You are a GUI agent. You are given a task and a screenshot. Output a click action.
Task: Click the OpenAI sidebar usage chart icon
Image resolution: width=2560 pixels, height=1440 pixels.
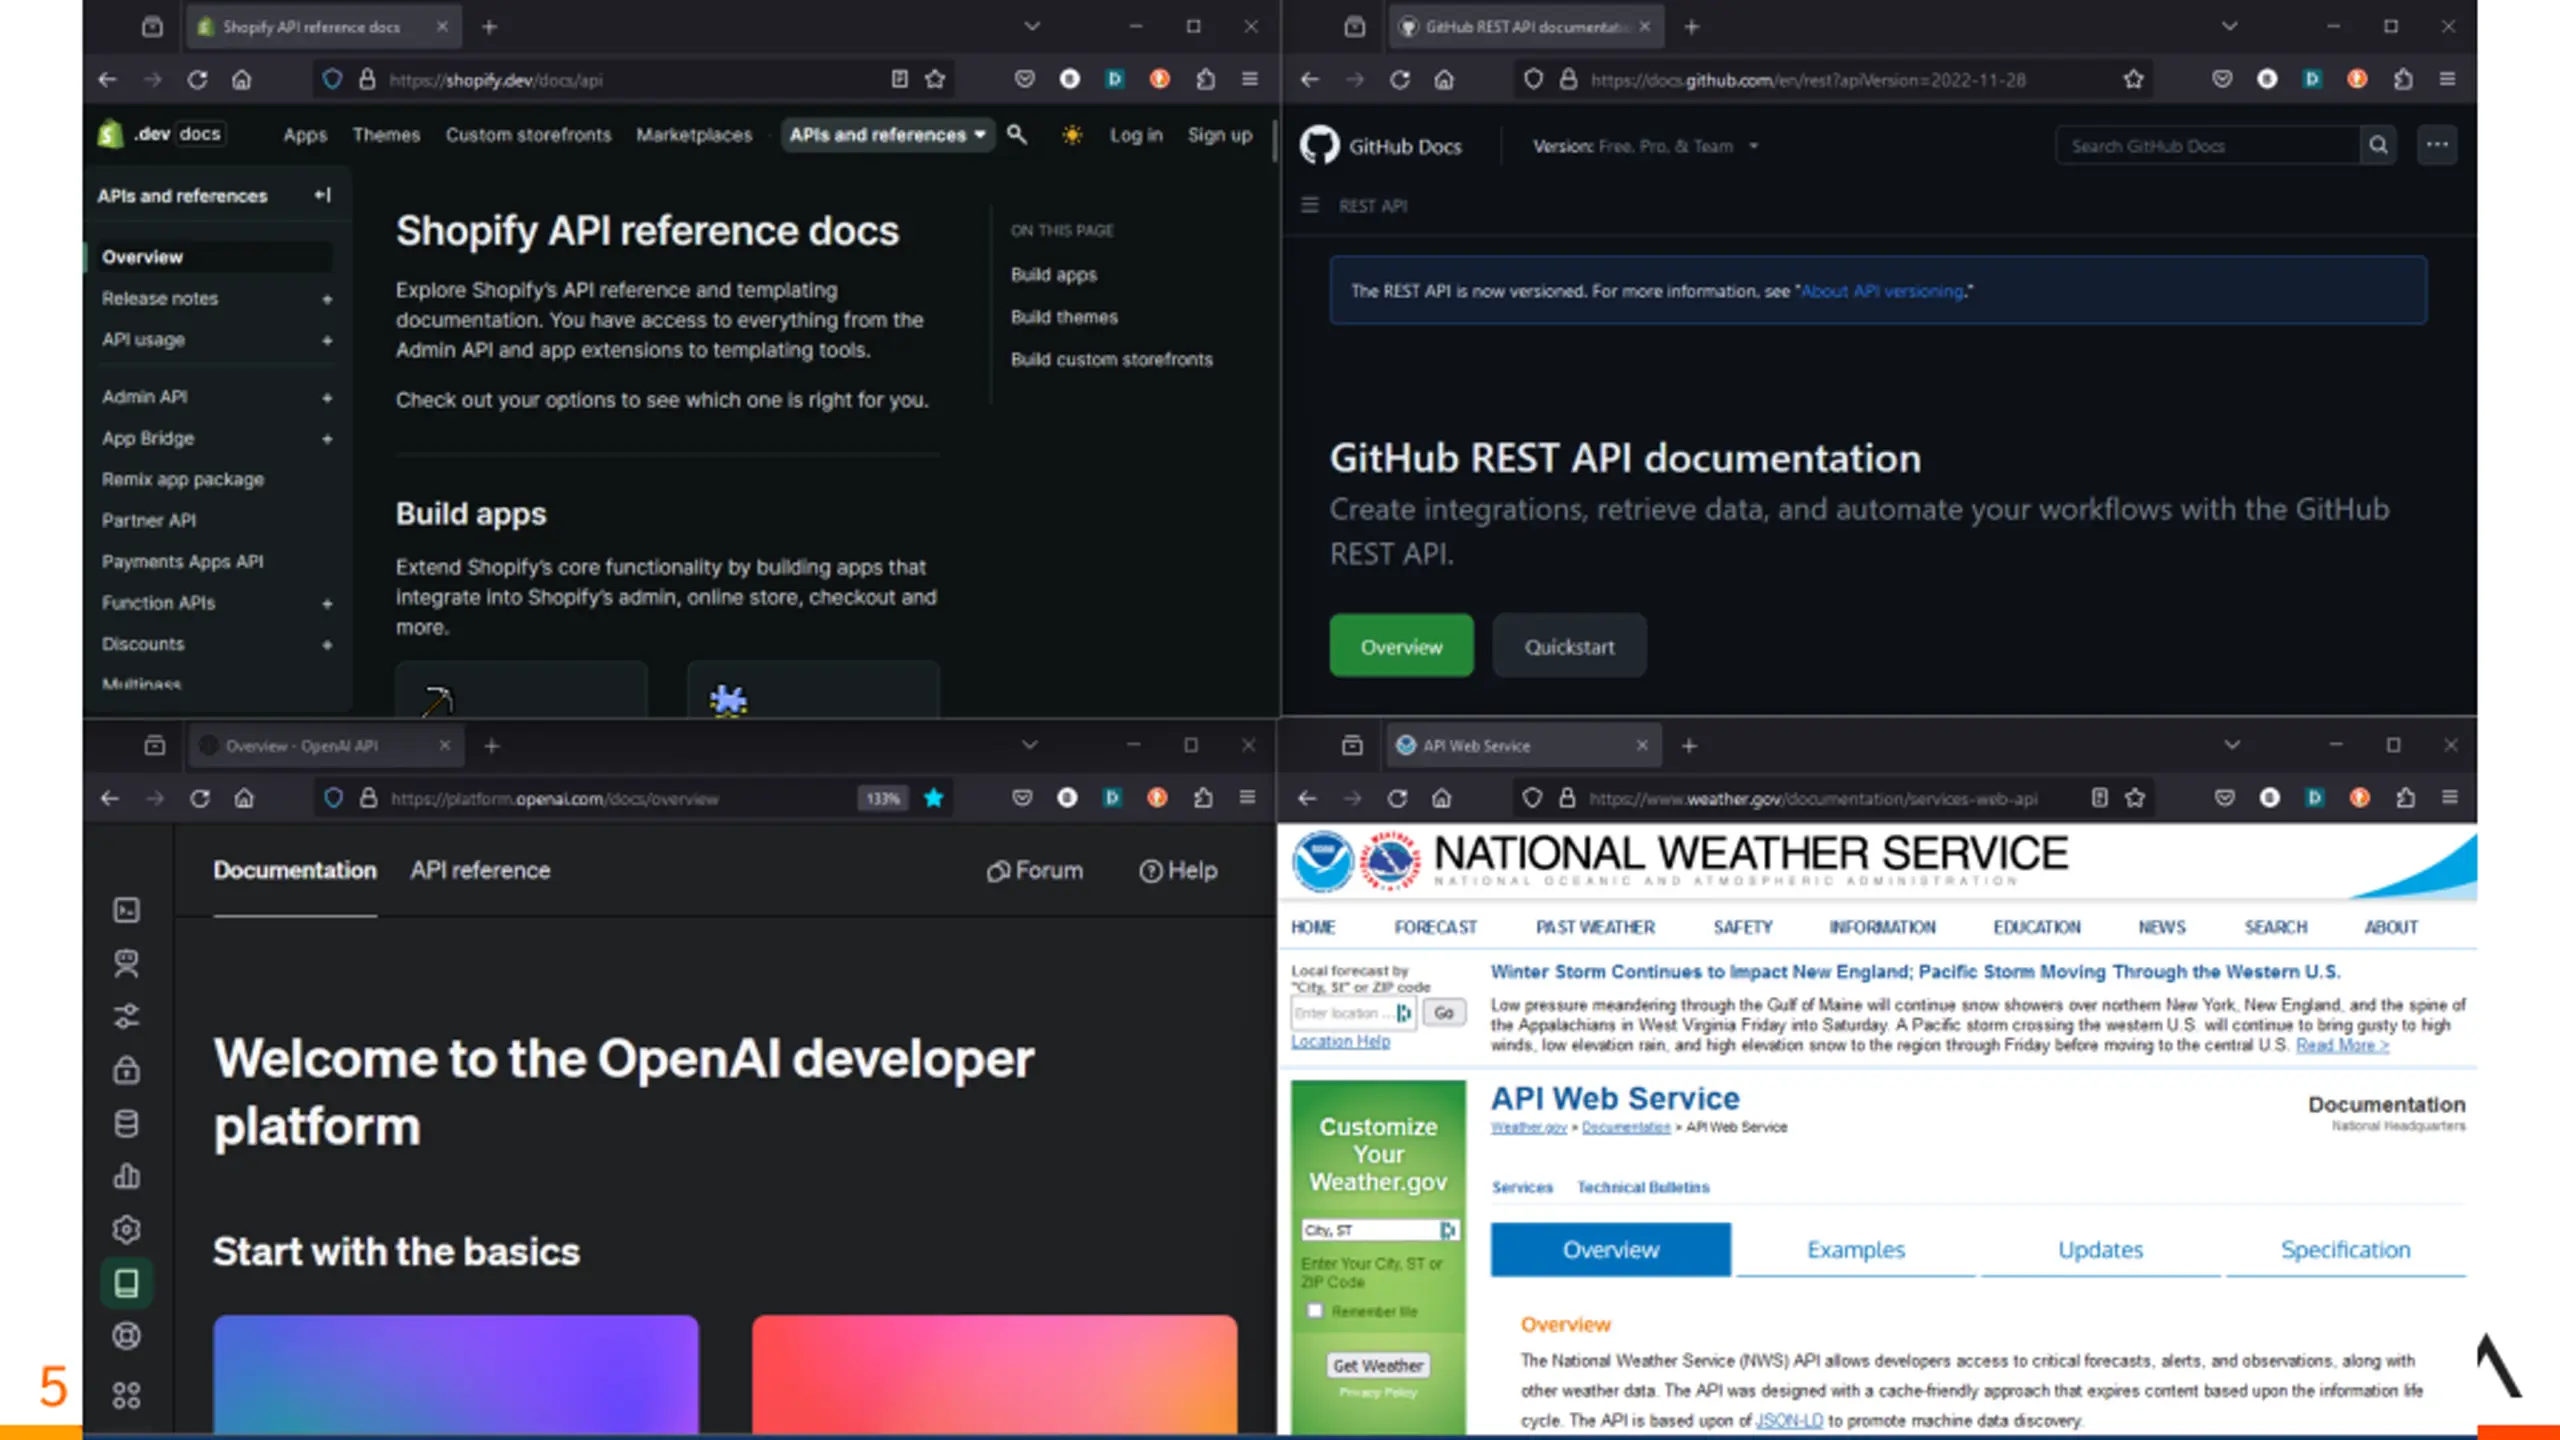pos(126,1176)
